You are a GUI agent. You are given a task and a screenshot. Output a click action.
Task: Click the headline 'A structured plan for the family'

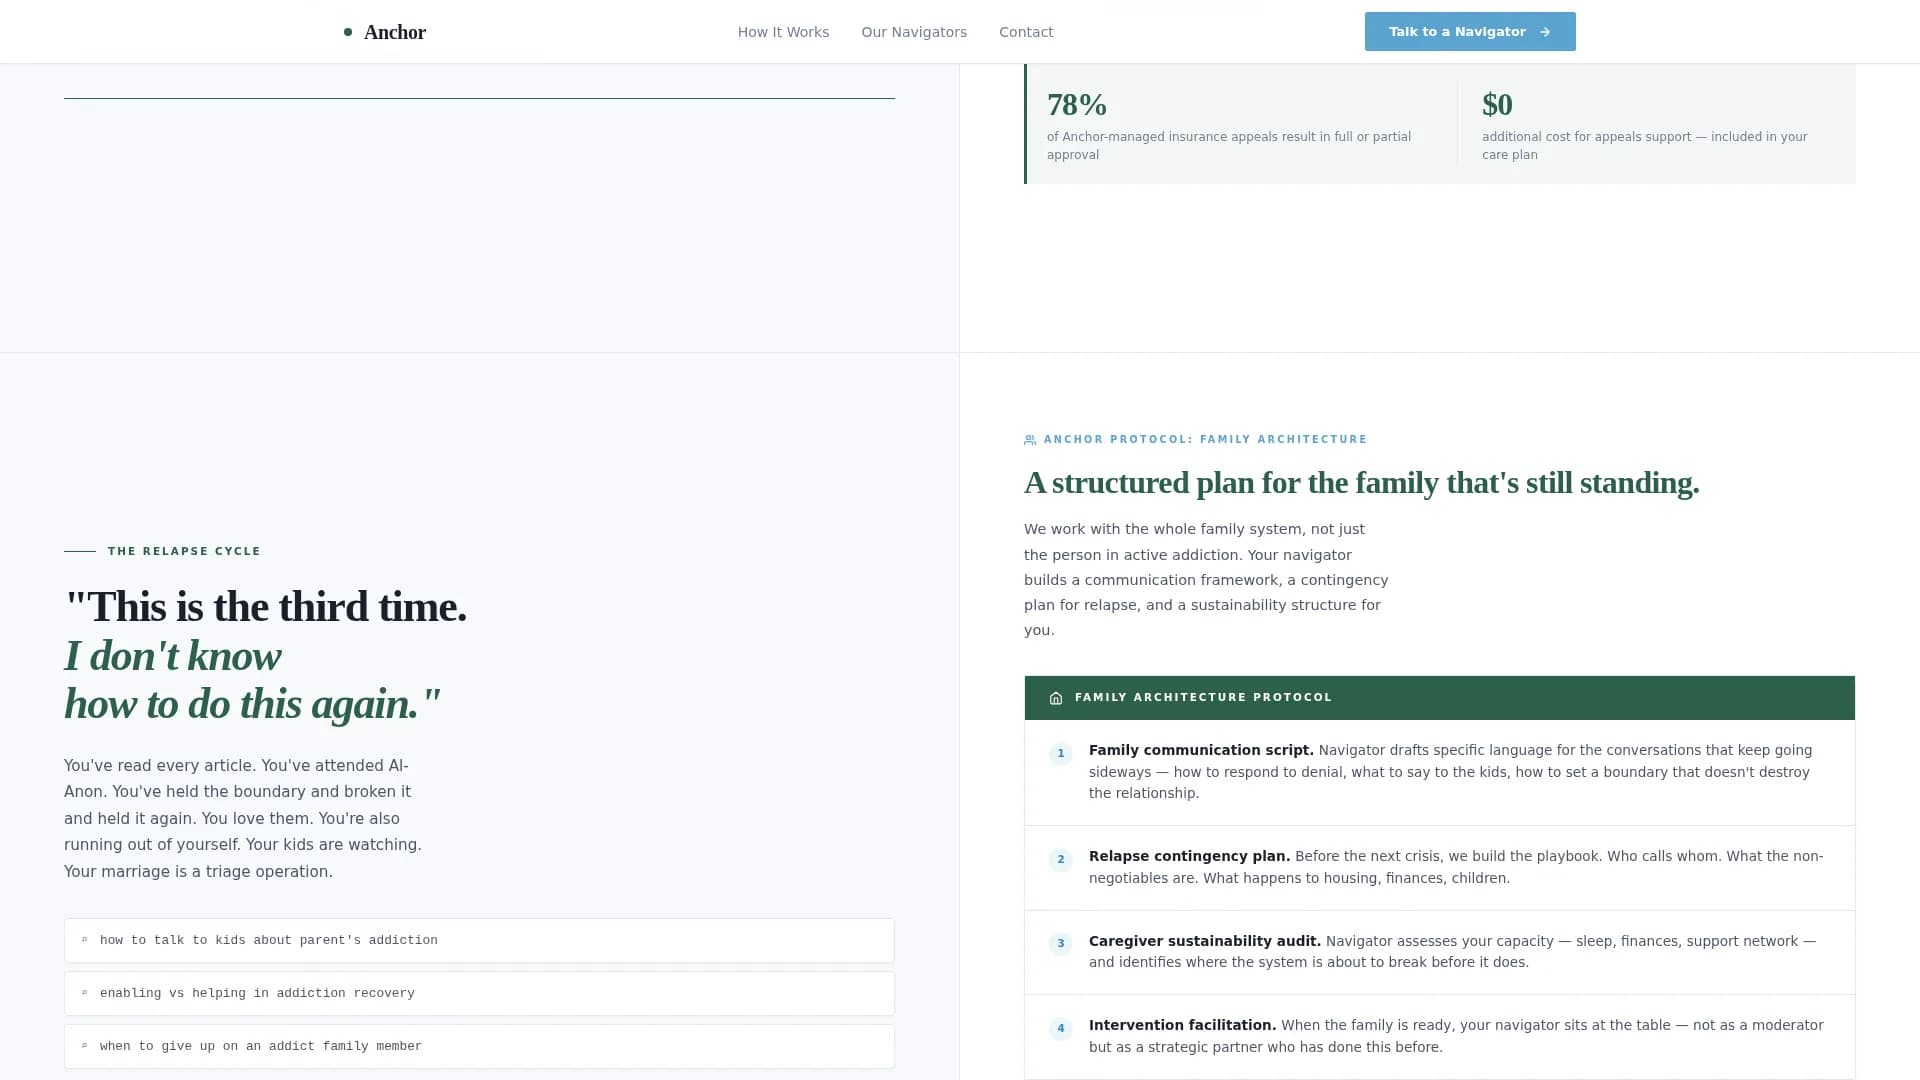pos(1362,483)
